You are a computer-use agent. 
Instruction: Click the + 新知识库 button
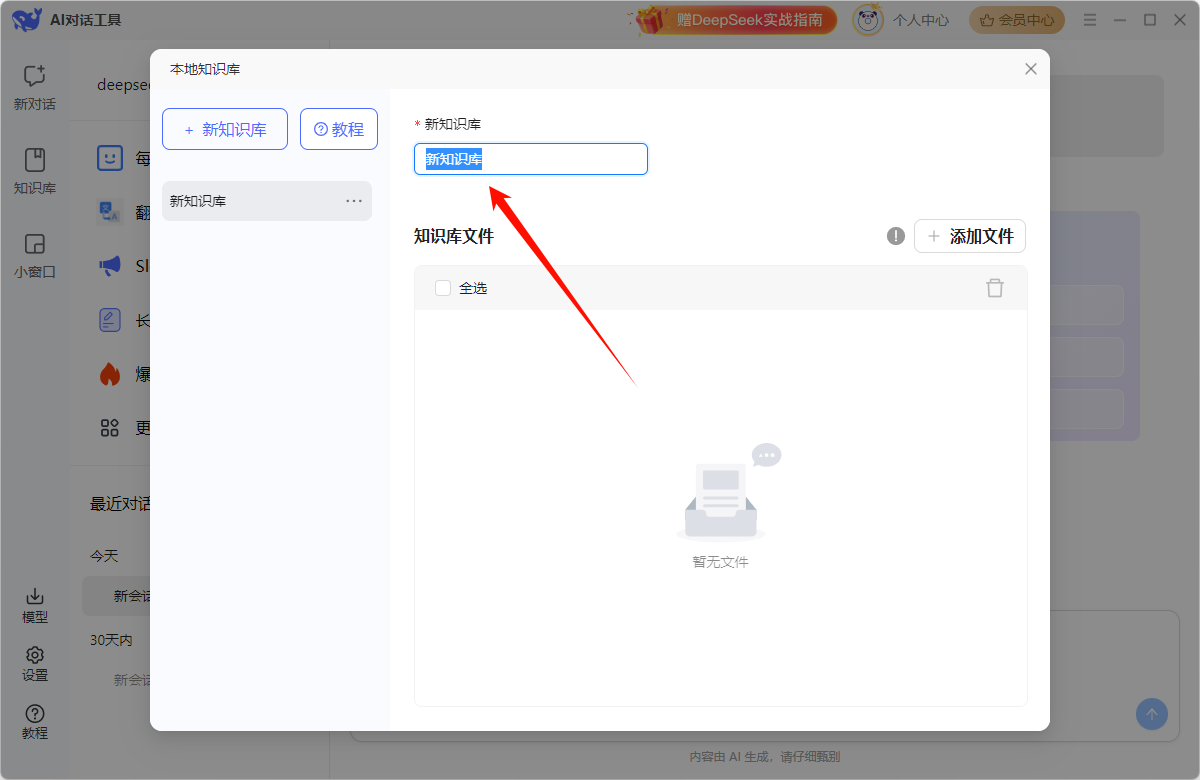click(x=225, y=129)
